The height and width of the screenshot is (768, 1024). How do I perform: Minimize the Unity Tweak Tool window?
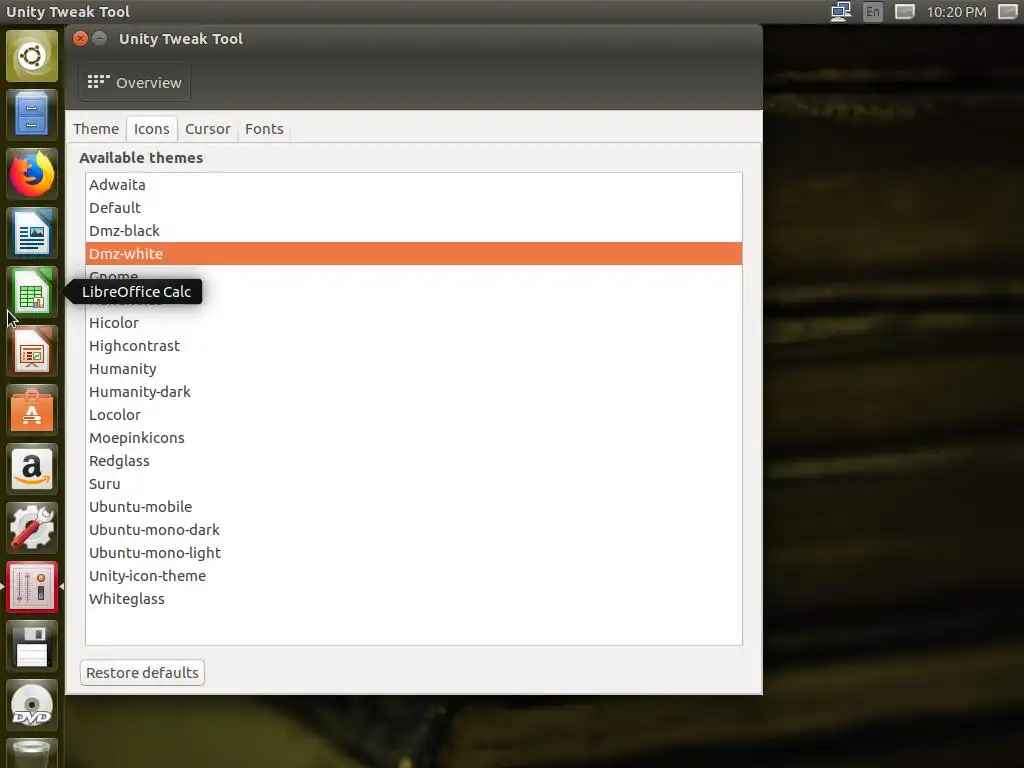click(100, 39)
